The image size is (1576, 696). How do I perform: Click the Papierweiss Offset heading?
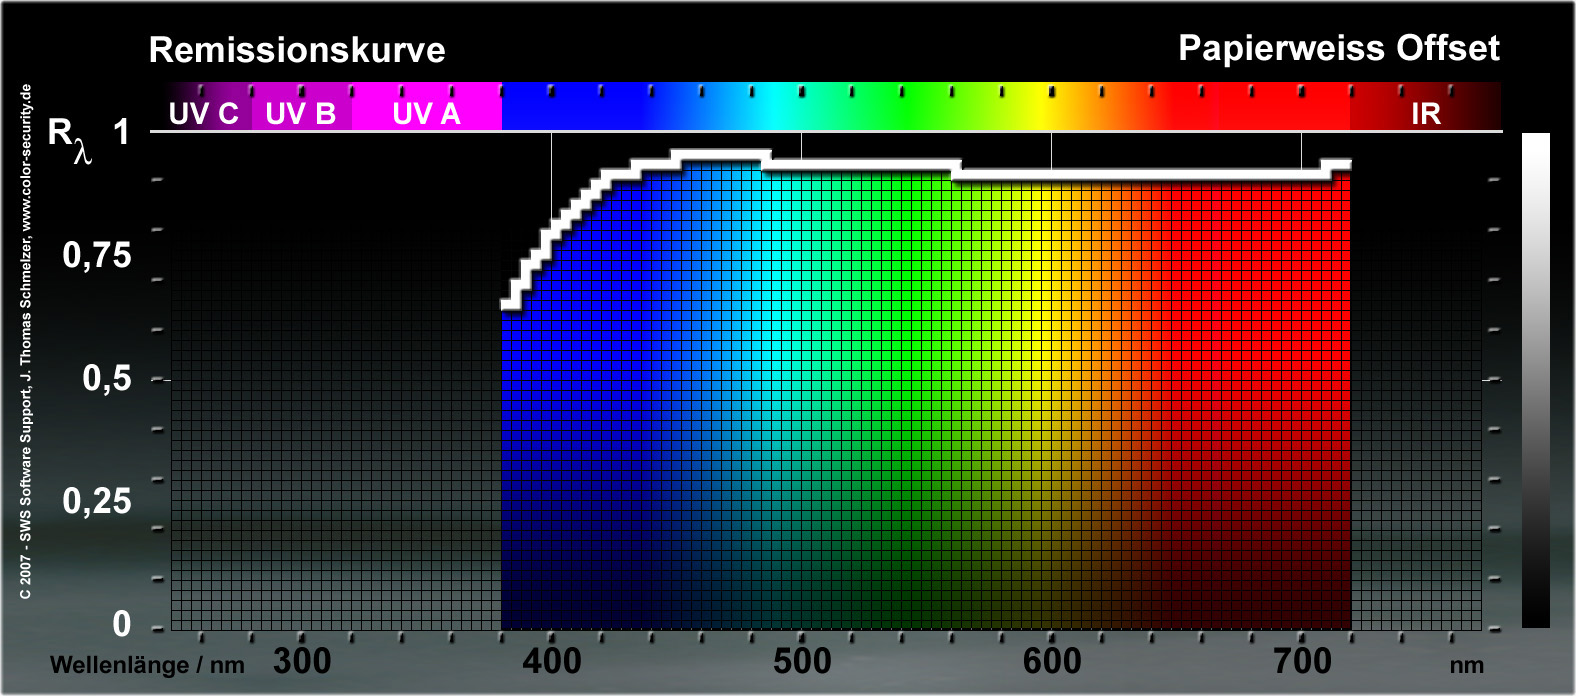point(1338,48)
